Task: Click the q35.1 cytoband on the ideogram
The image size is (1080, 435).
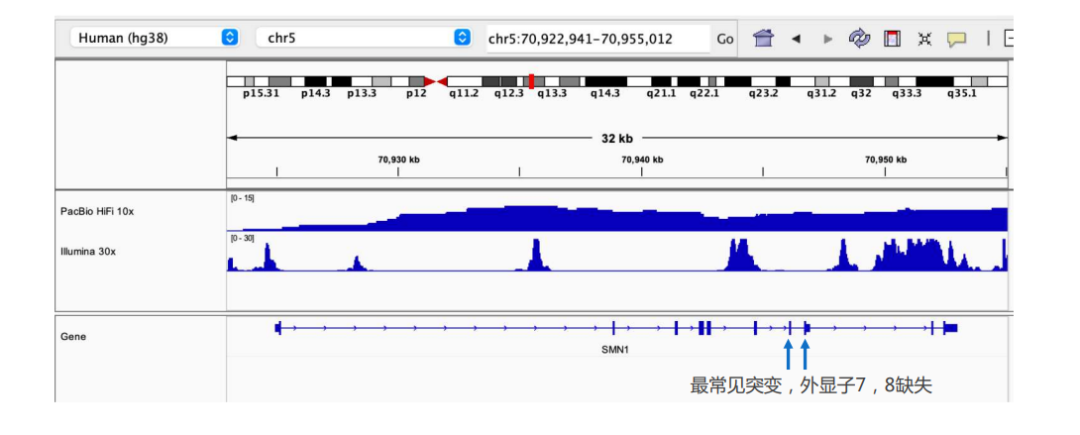Action: (962, 94)
